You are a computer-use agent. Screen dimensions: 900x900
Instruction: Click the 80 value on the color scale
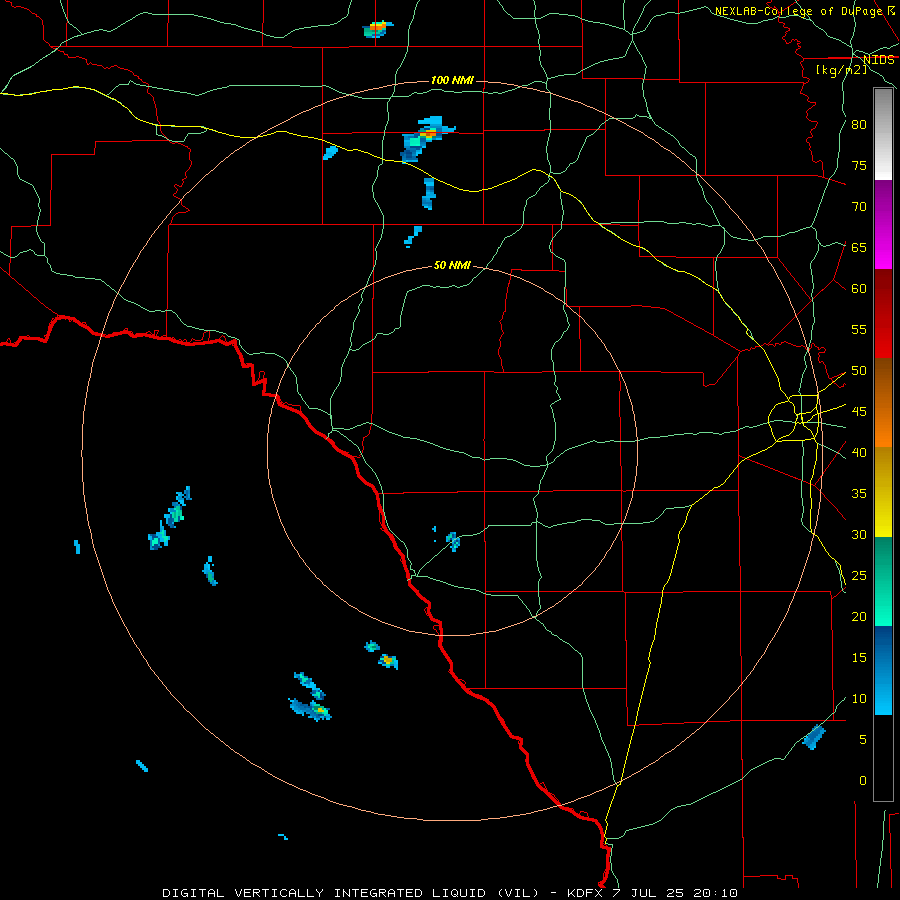(859, 125)
